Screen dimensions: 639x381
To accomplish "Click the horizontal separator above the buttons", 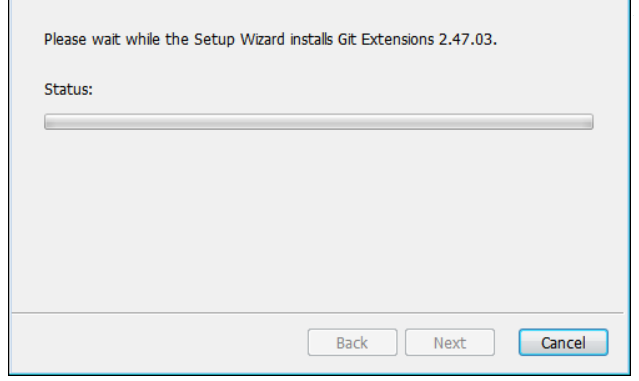I will (x=318, y=313).
